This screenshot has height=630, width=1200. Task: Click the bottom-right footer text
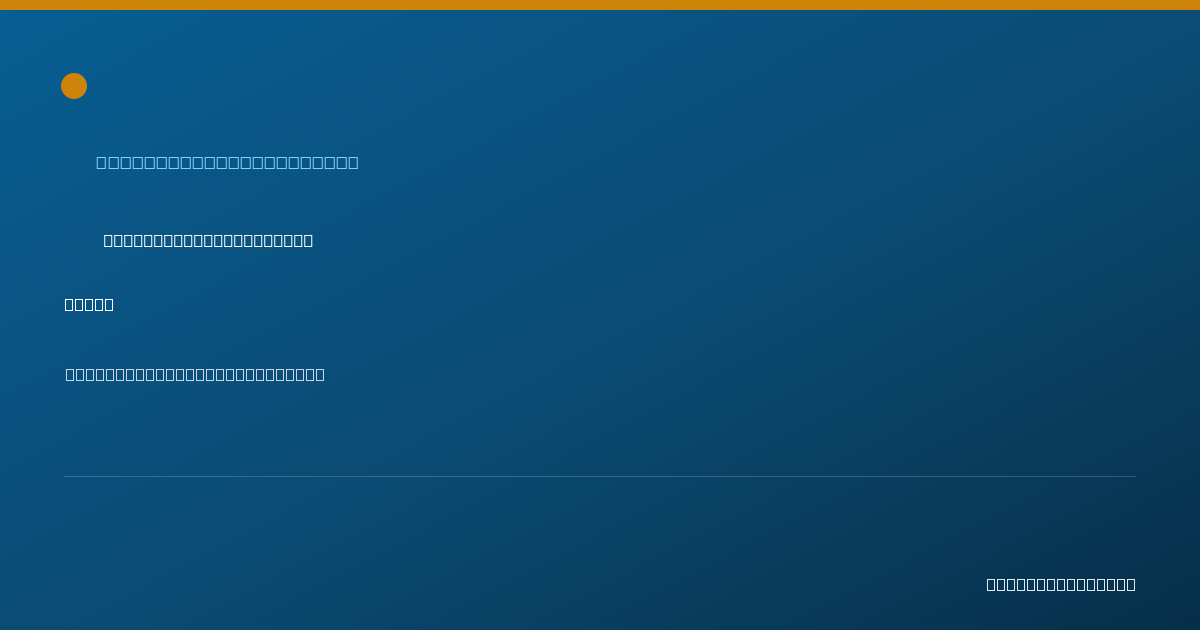point(1061,584)
